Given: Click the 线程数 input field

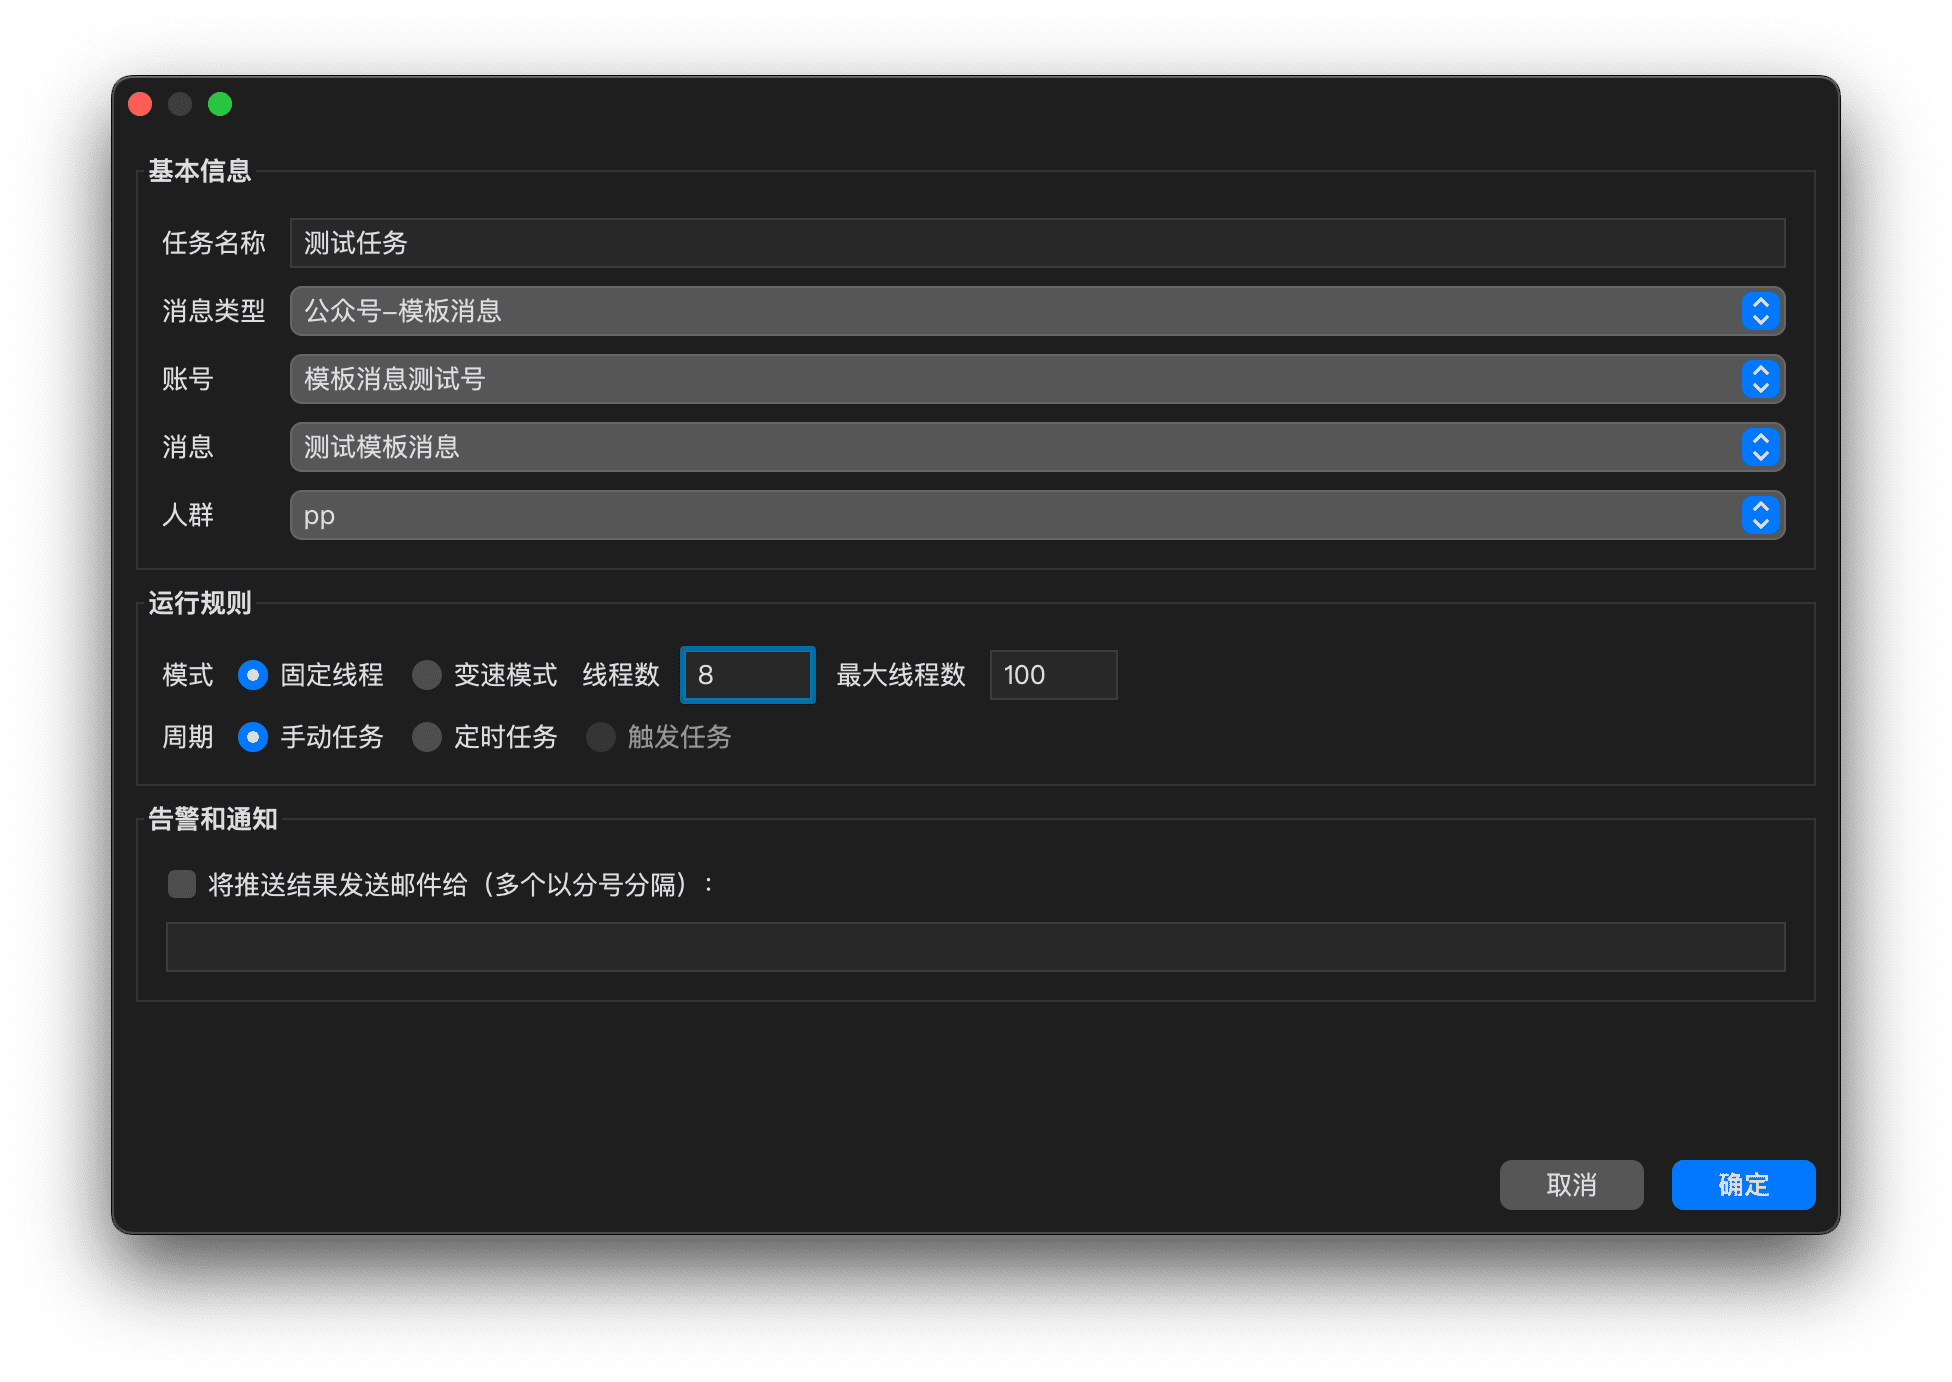Looking at the screenshot, I should [748, 675].
